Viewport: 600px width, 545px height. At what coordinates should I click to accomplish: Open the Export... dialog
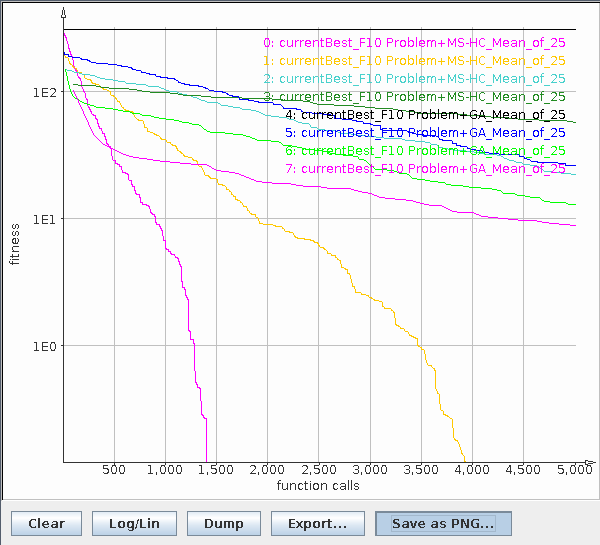point(317,523)
